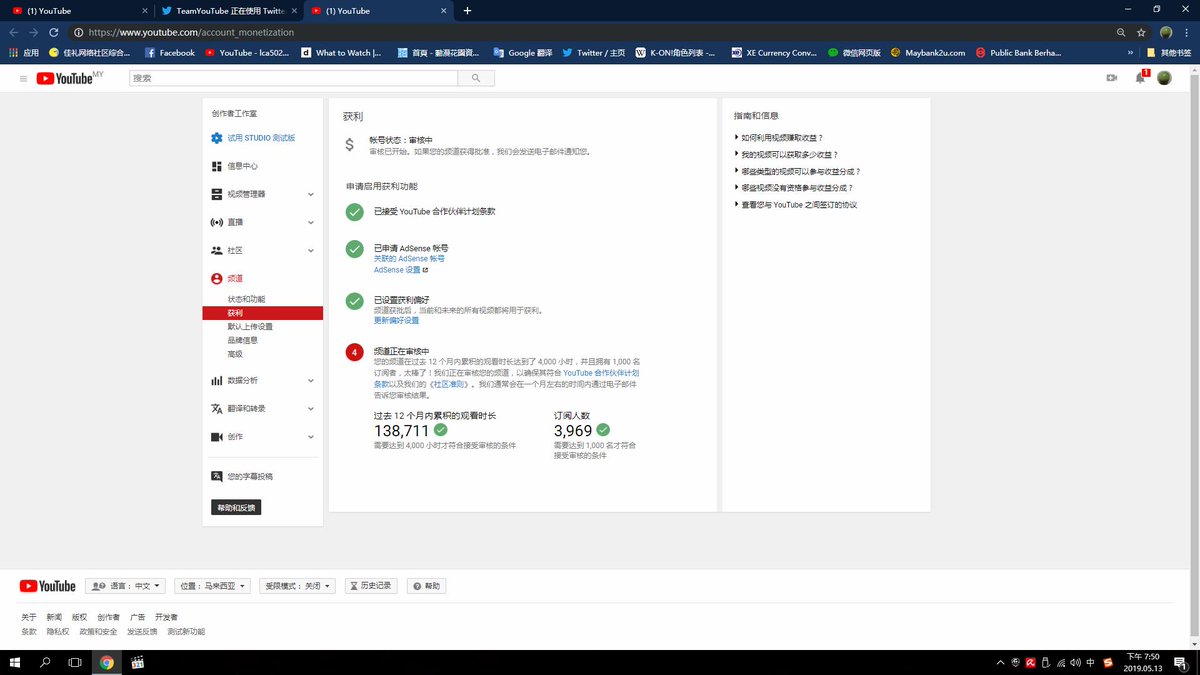1200x675 pixels.
Task: Expand the 直播 section chevron
Action: coord(311,222)
